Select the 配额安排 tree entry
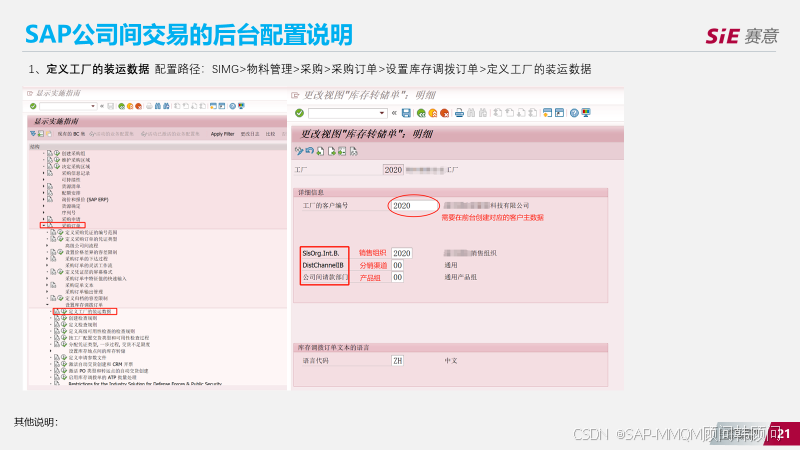The width and height of the screenshot is (800, 450). coord(71,193)
